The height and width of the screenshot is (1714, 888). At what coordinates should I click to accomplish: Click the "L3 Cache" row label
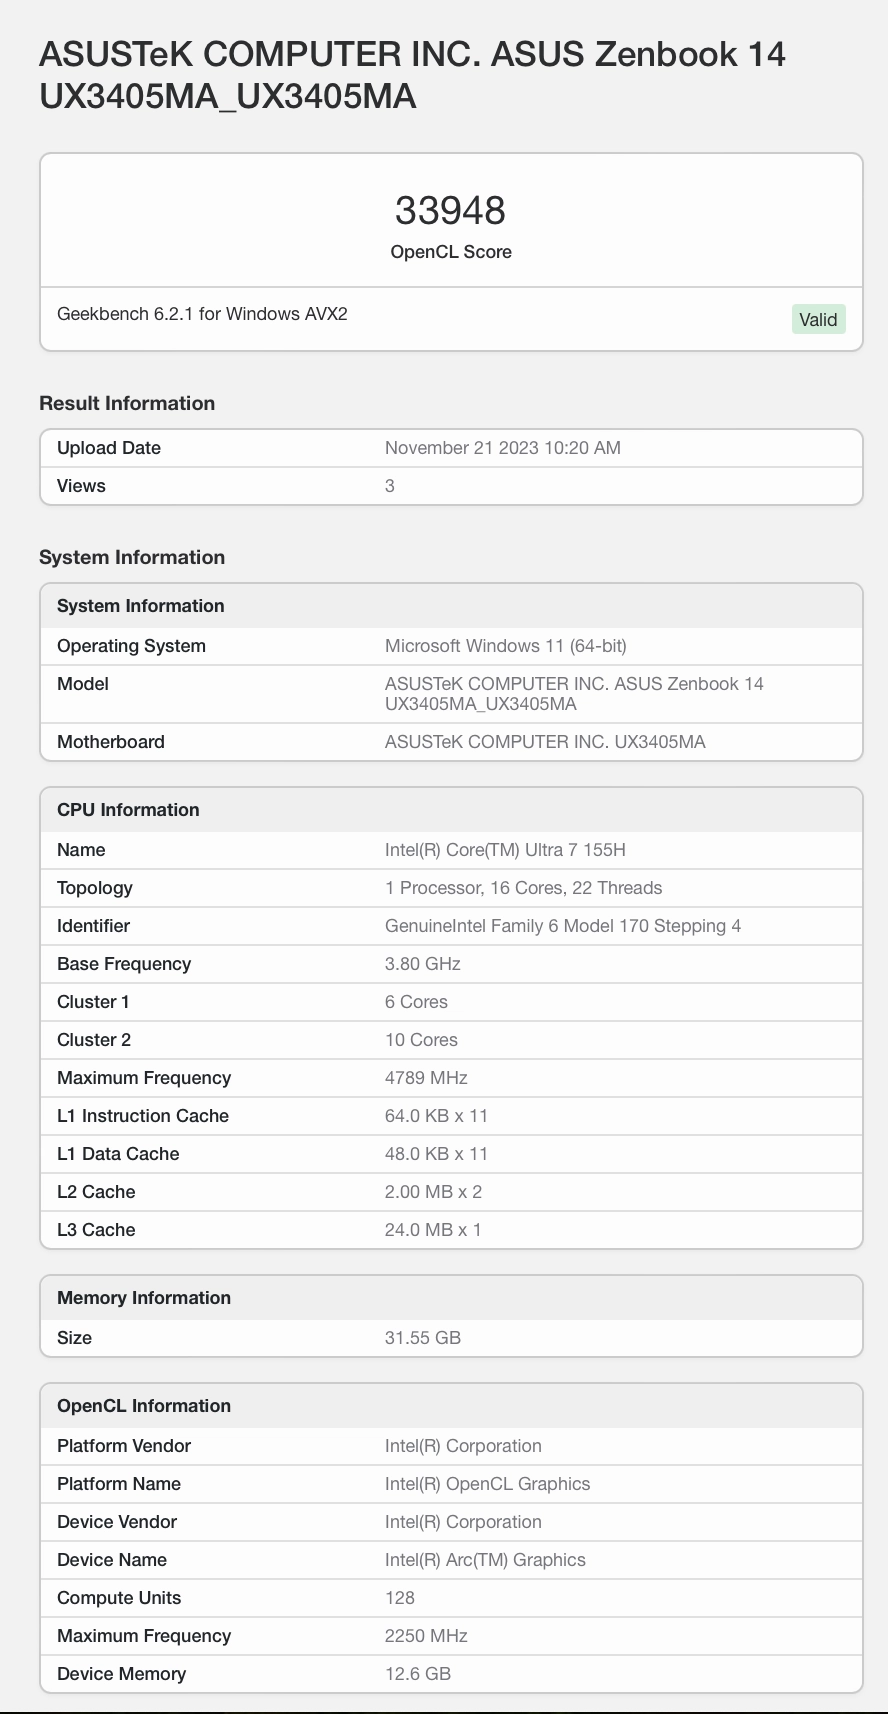click(96, 1230)
